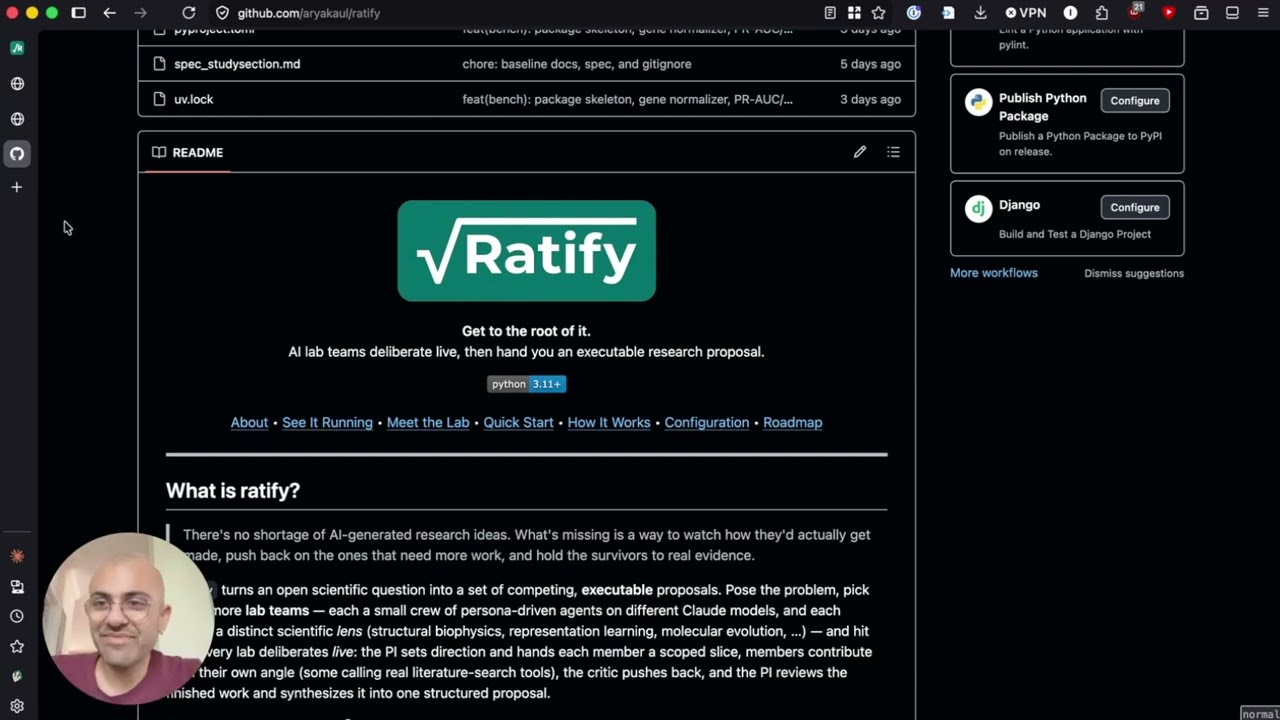The height and width of the screenshot is (720, 1280).
Task: Click the file icon beside spec_studysection.md
Action: 159,64
